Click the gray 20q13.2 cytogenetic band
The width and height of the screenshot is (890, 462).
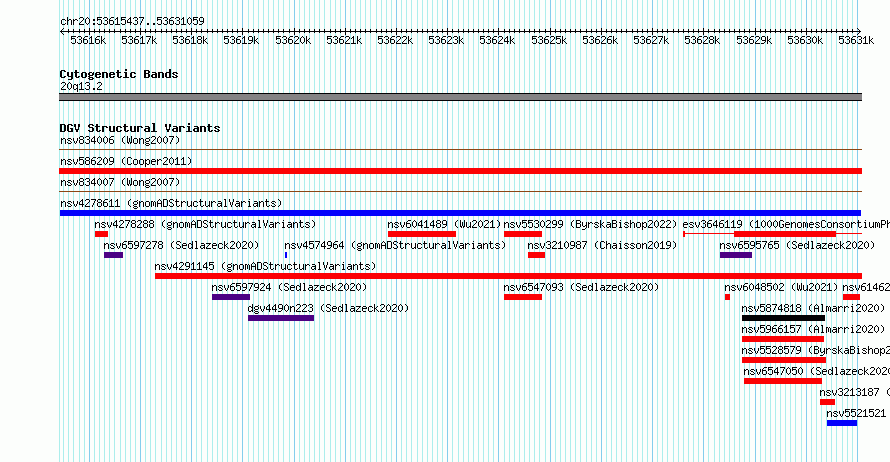click(460, 97)
